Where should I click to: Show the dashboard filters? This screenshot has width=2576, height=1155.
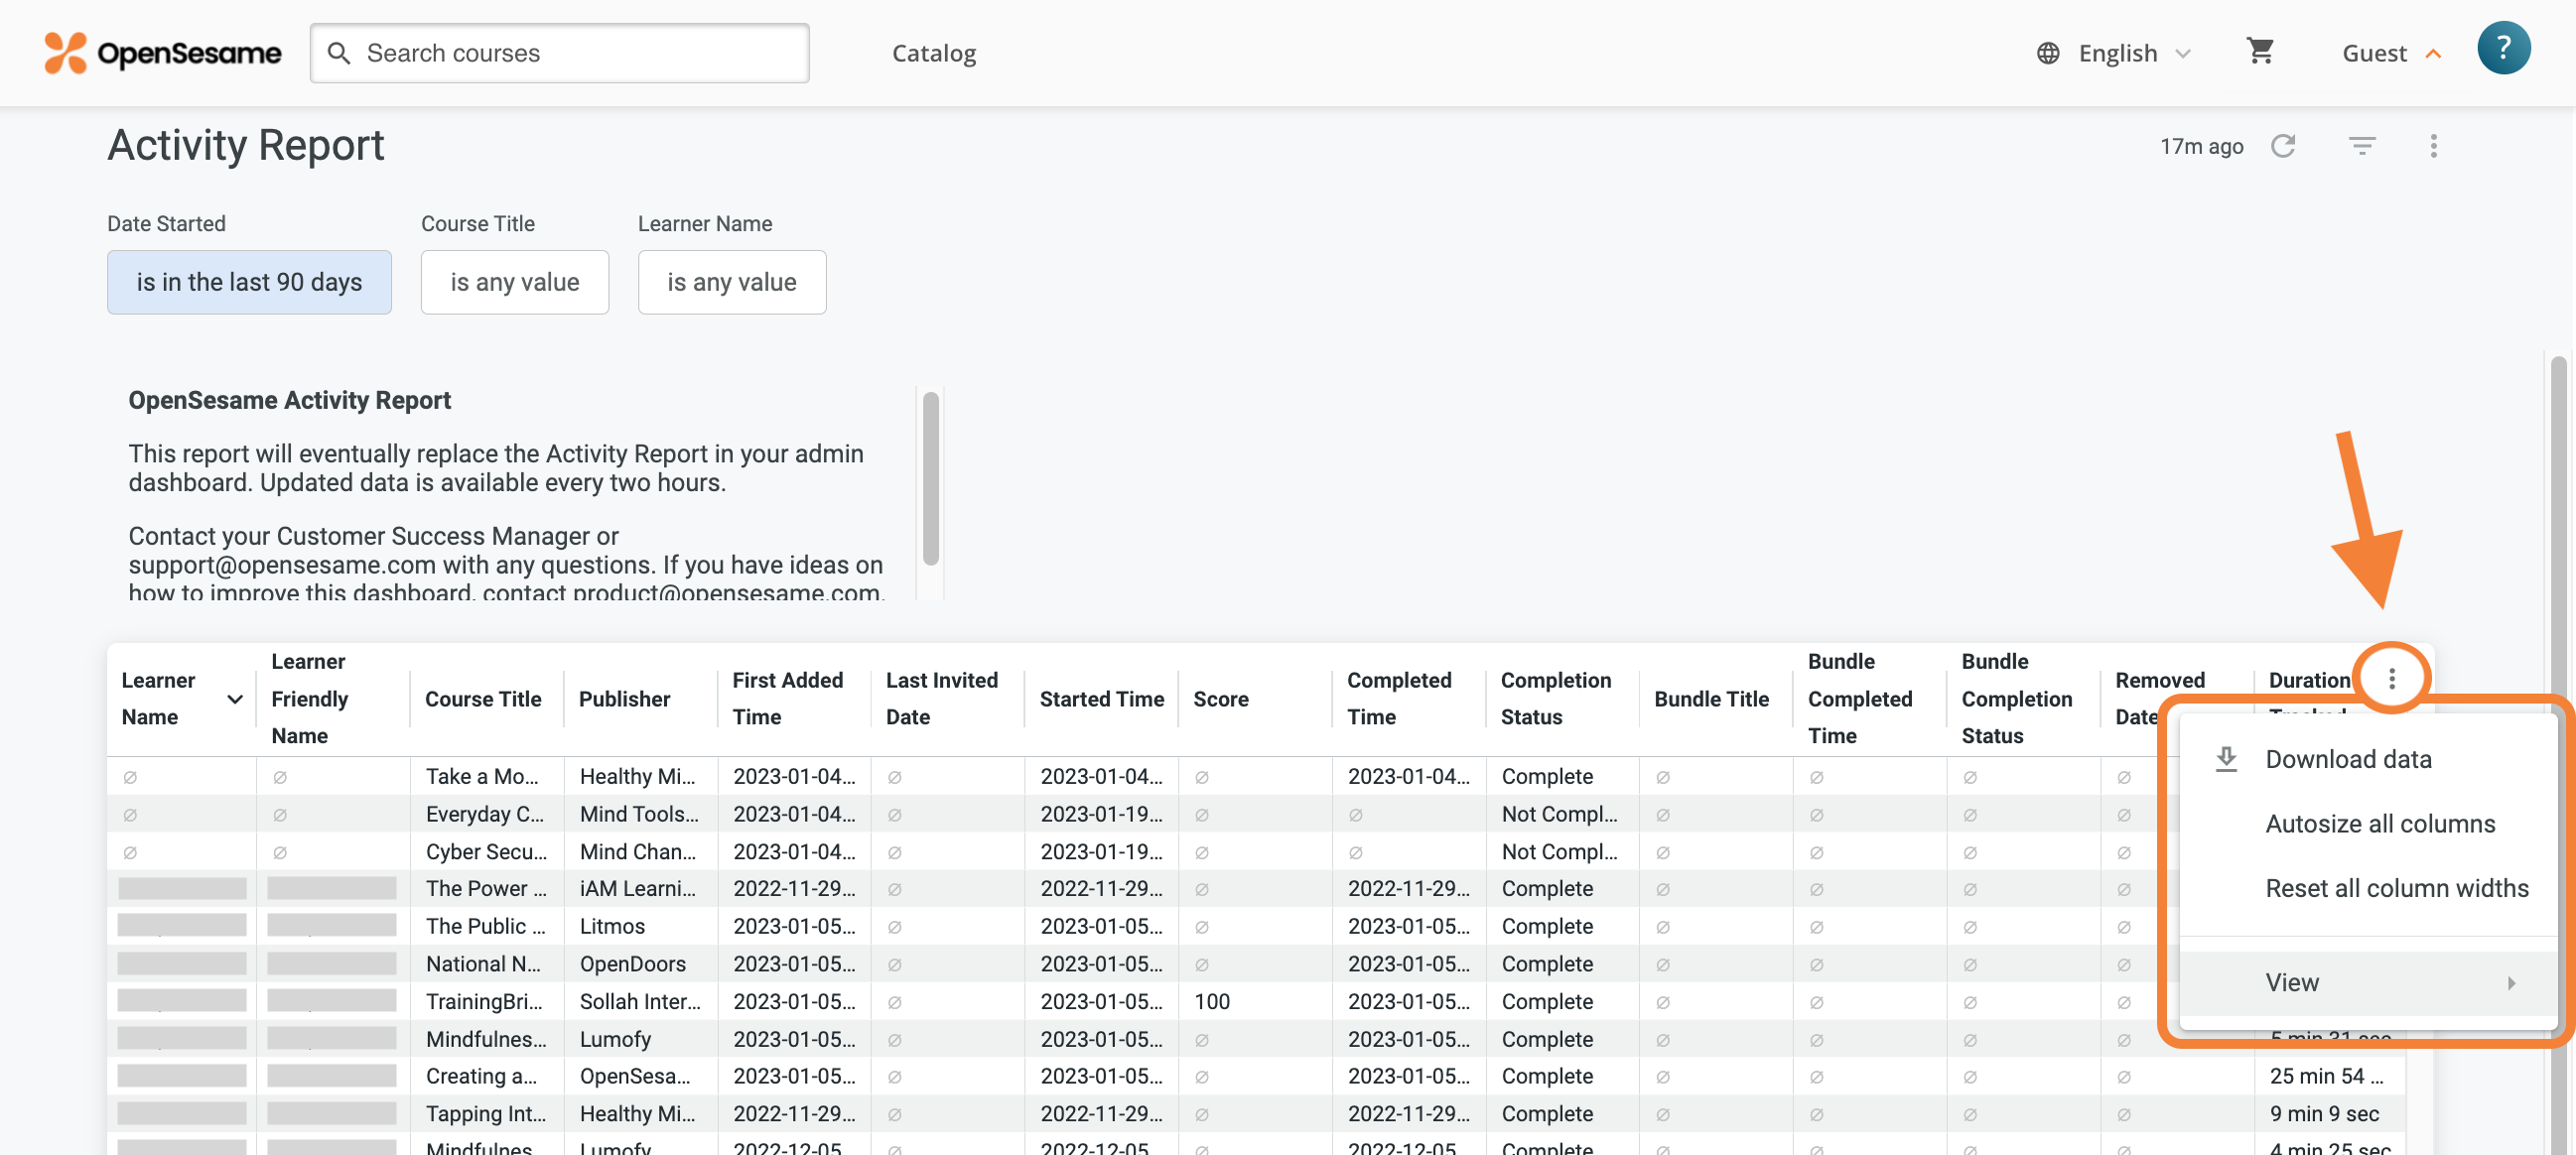[x=2361, y=146]
